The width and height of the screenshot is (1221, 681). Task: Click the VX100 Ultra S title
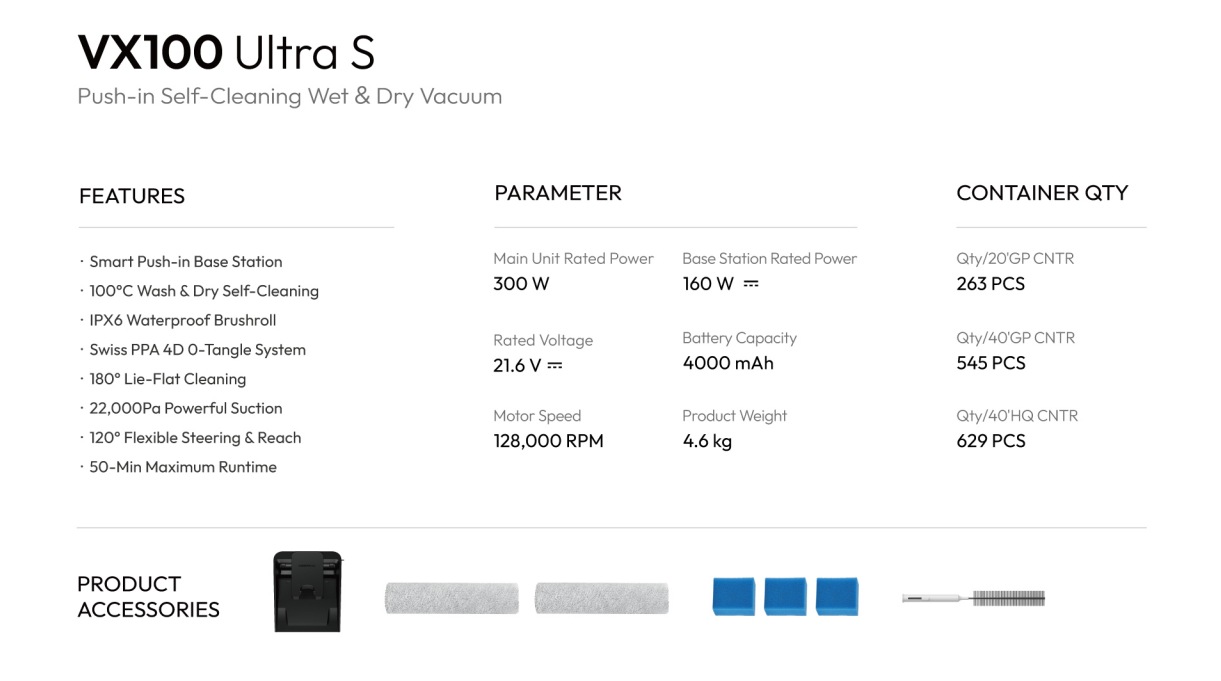226,53
